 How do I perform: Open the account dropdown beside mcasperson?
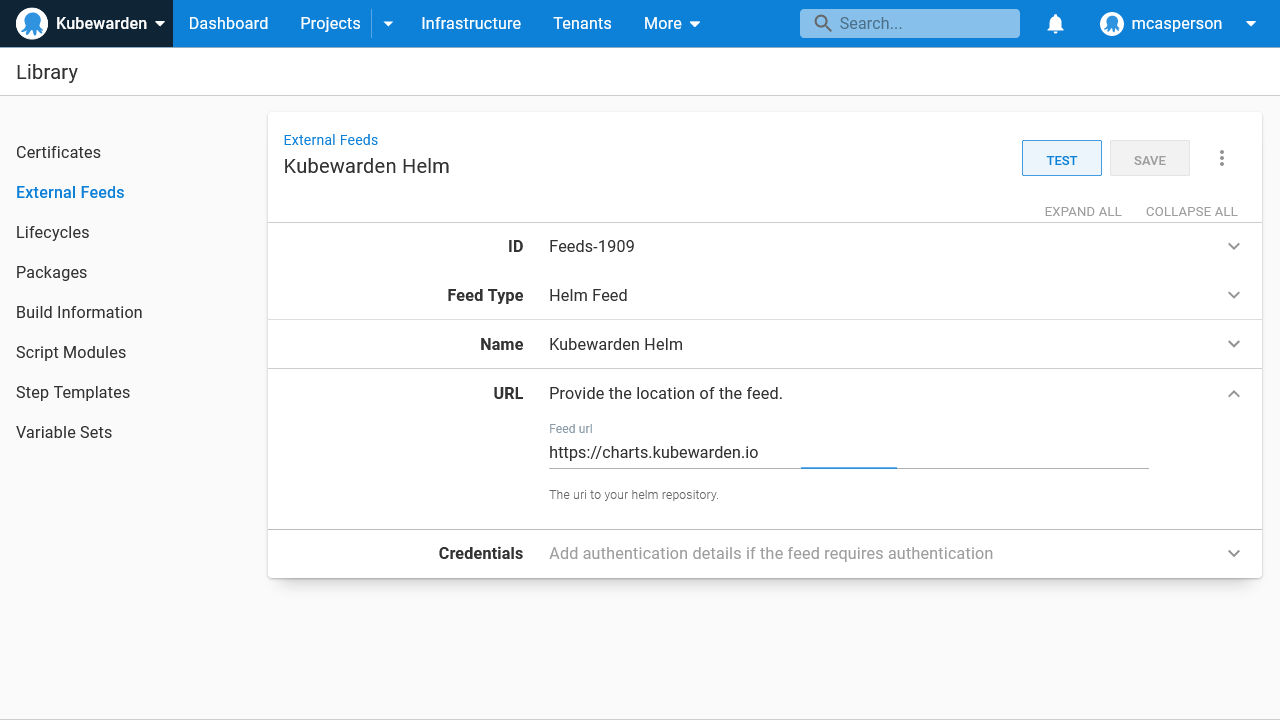pyautogui.click(x=1250, y=23)
